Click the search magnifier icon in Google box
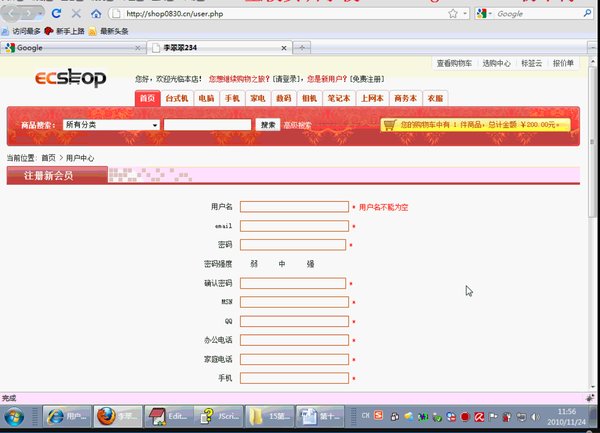600x433 pixels. click(x=587, y=14)
